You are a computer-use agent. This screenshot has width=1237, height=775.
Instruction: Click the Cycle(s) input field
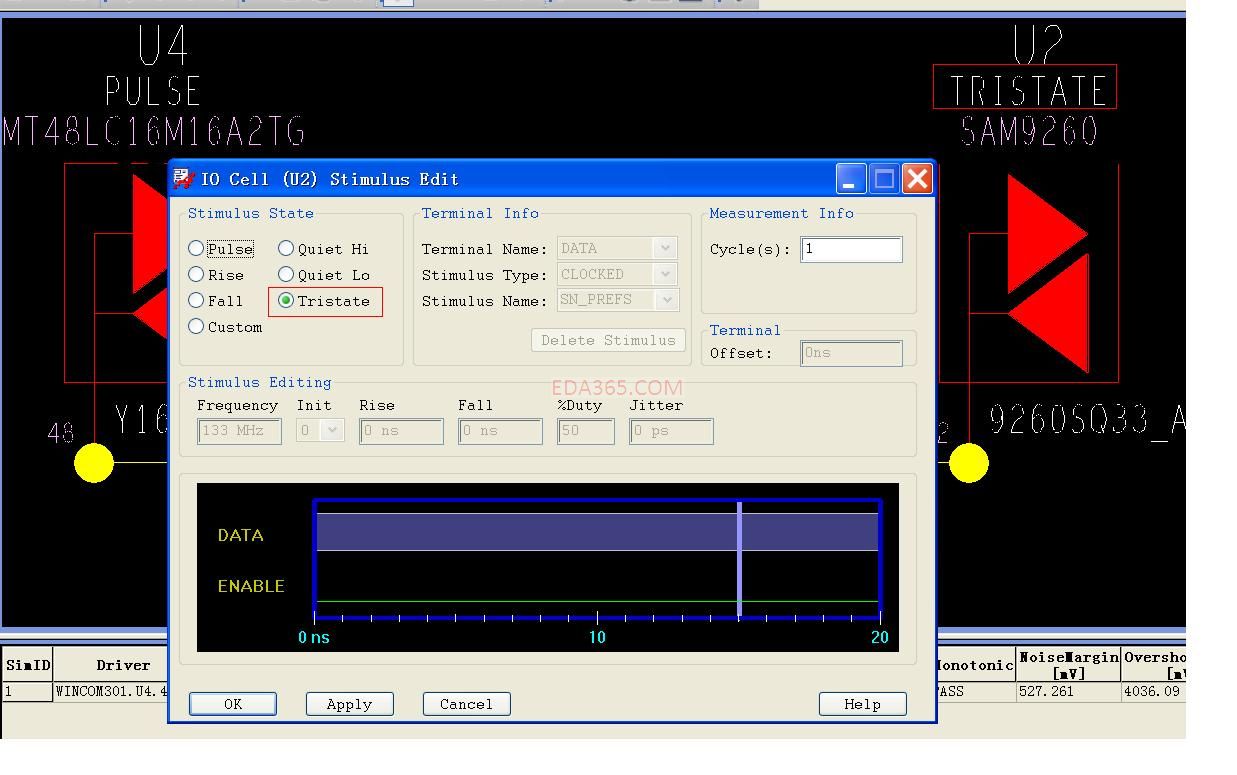850,249
